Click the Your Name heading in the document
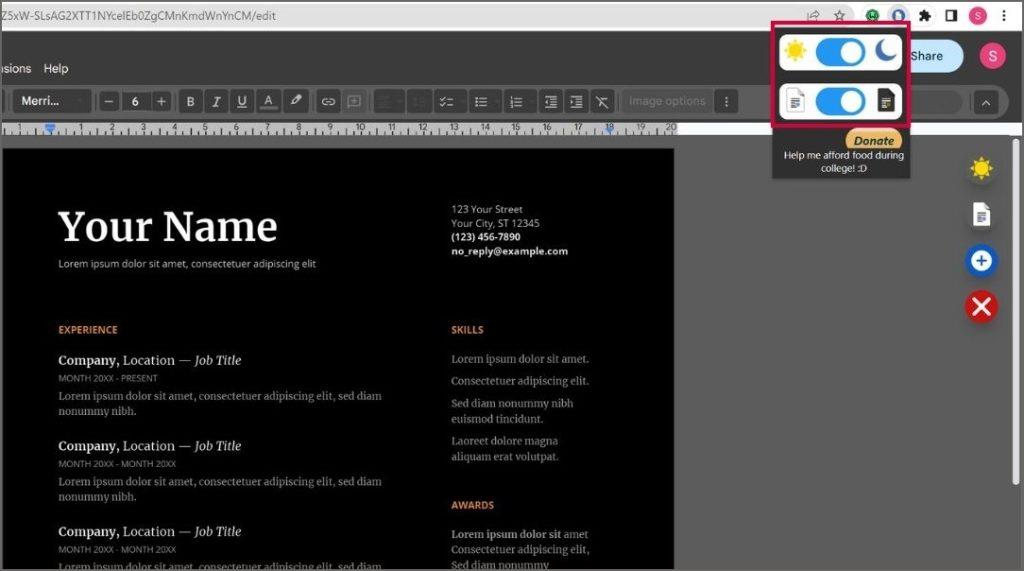This screenshot has height=571, width=1024. (x=168, y=227)
